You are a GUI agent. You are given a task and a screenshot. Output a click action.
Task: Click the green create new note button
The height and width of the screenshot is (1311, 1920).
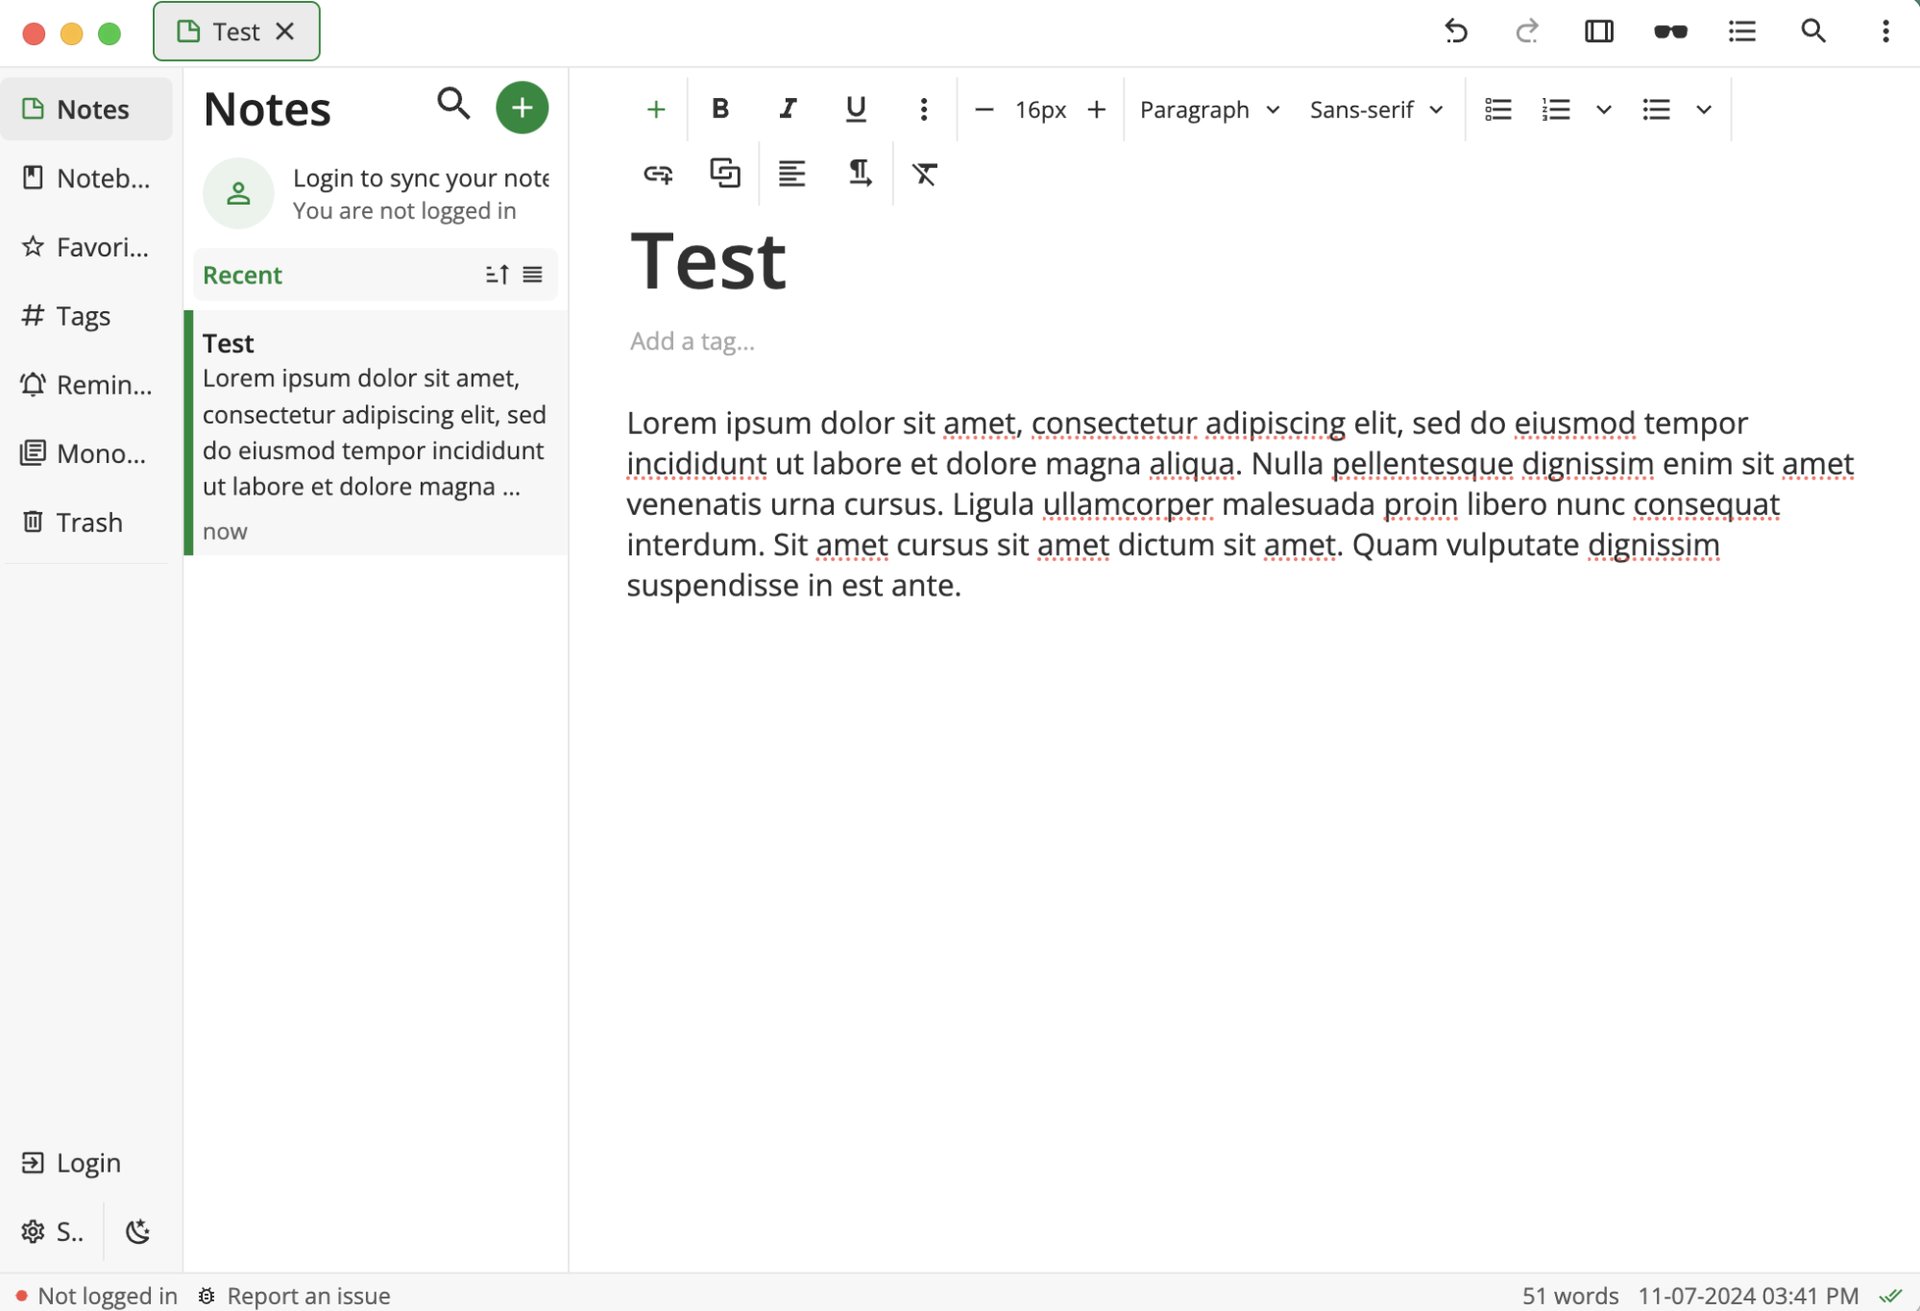pyautogui.click(x=522, y=108)
